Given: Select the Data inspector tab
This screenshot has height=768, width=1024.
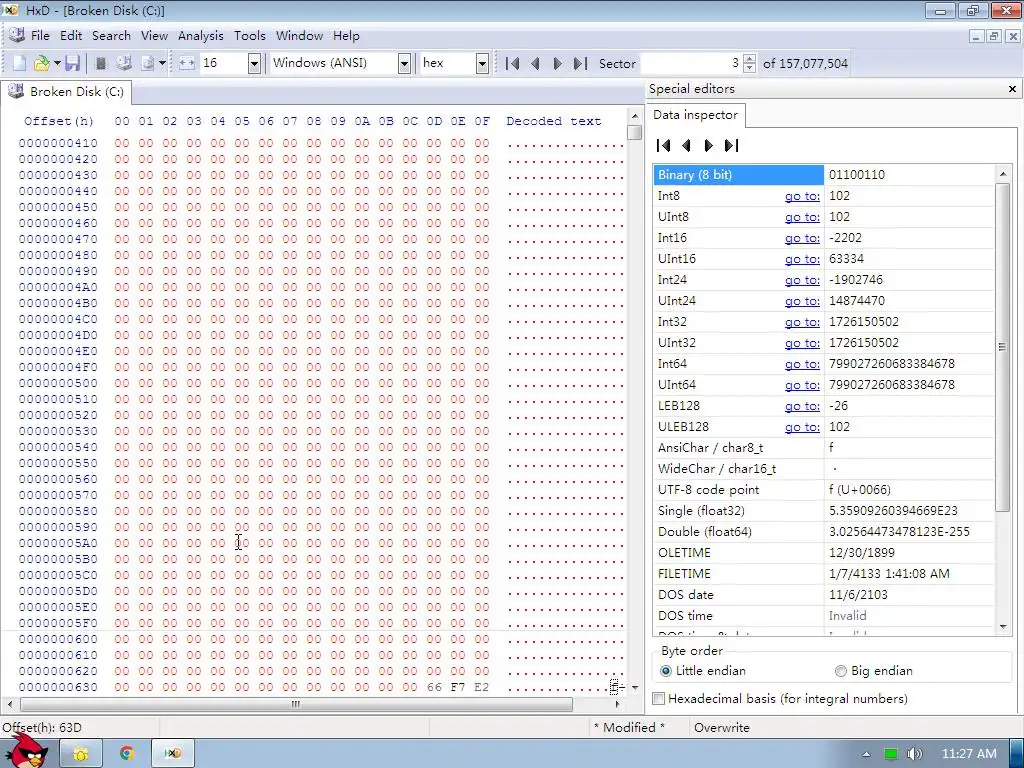Looking at the screenshot, I should (x=696, y=115).
